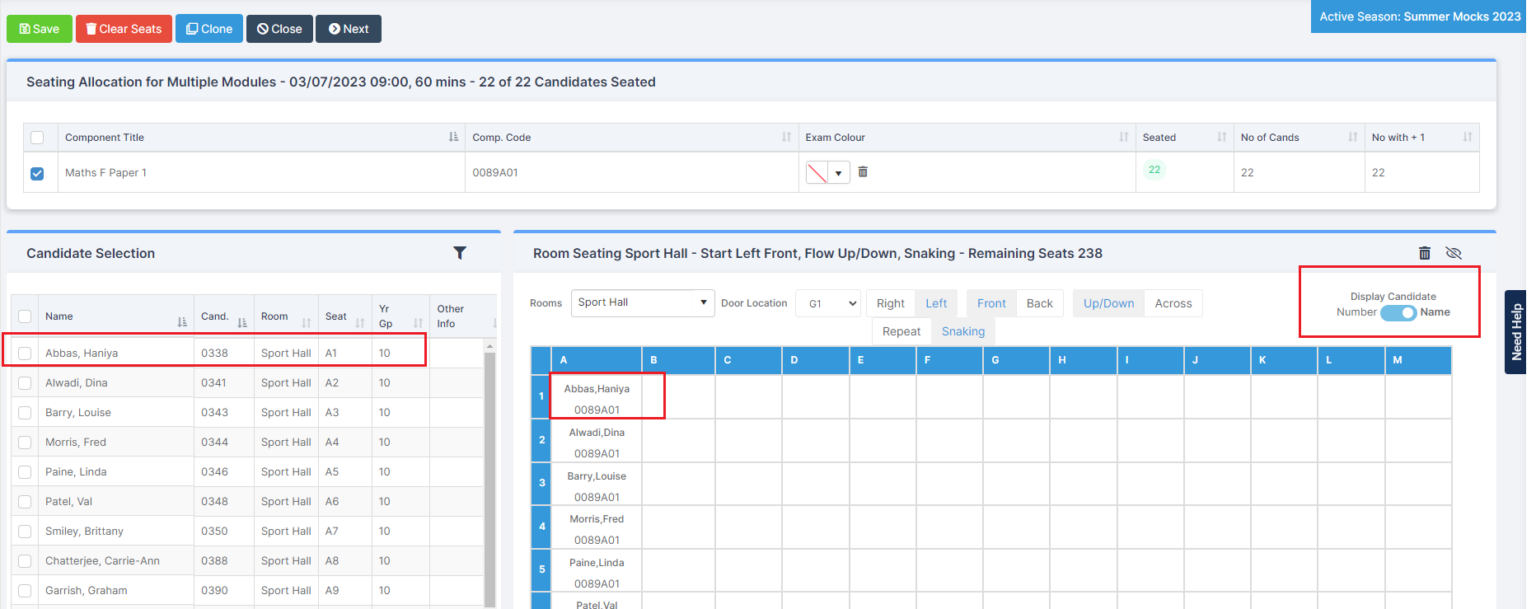Click the exam colour swatch box
Viewport: 1536px width, 609px height.
[817, 173]
